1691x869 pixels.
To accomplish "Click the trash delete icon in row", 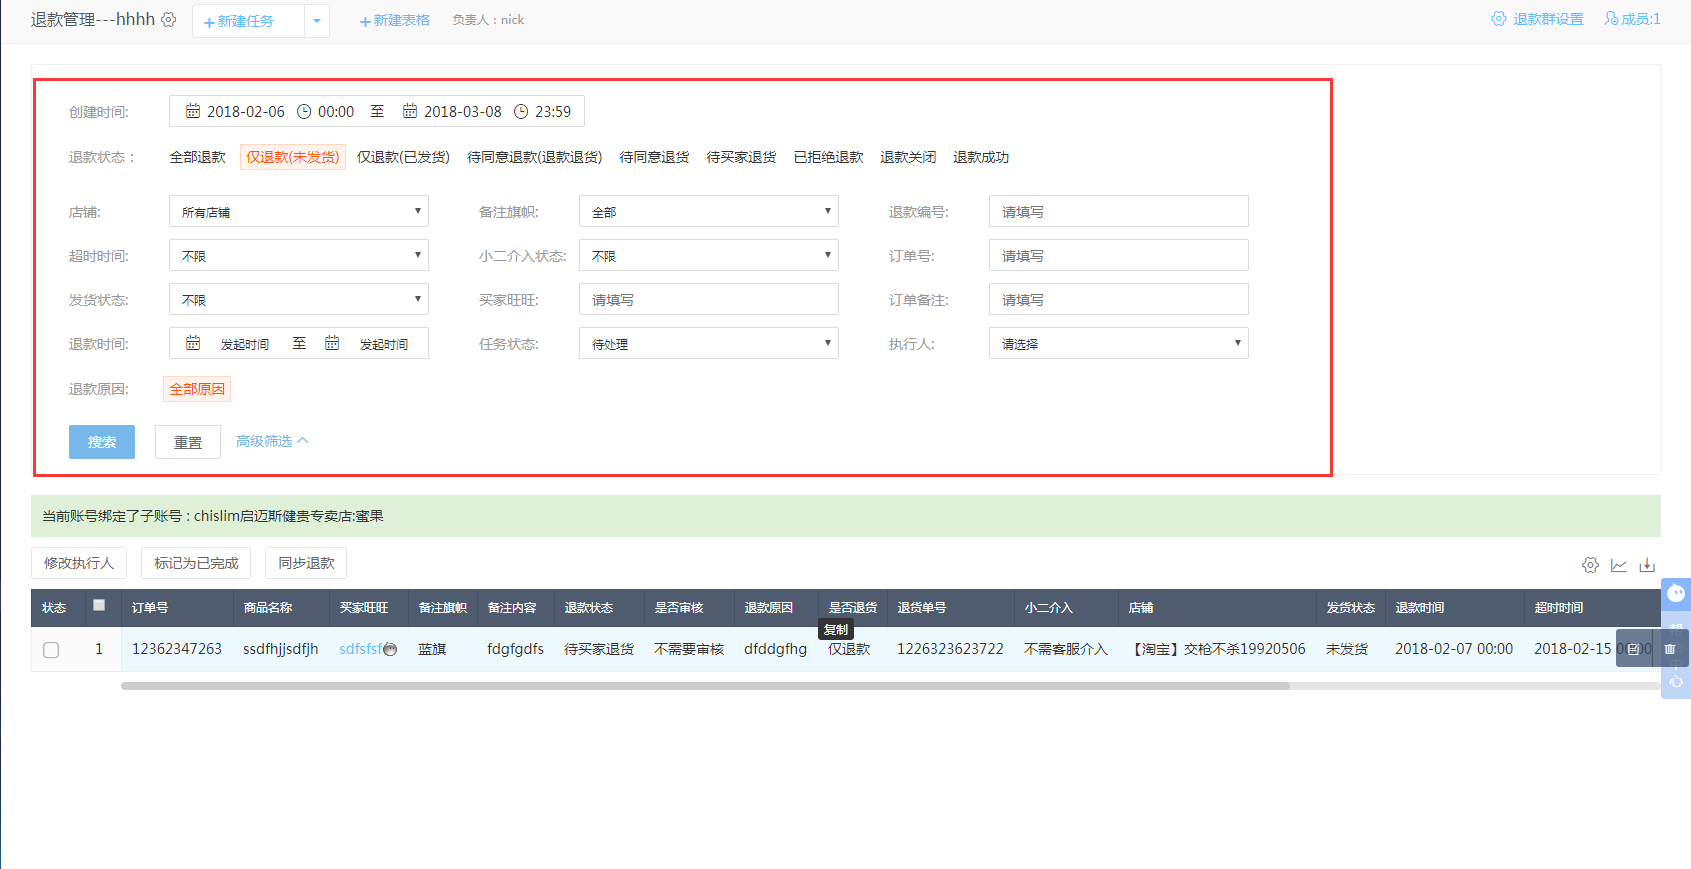I will pyautogui.click(x=1670, y=649).
